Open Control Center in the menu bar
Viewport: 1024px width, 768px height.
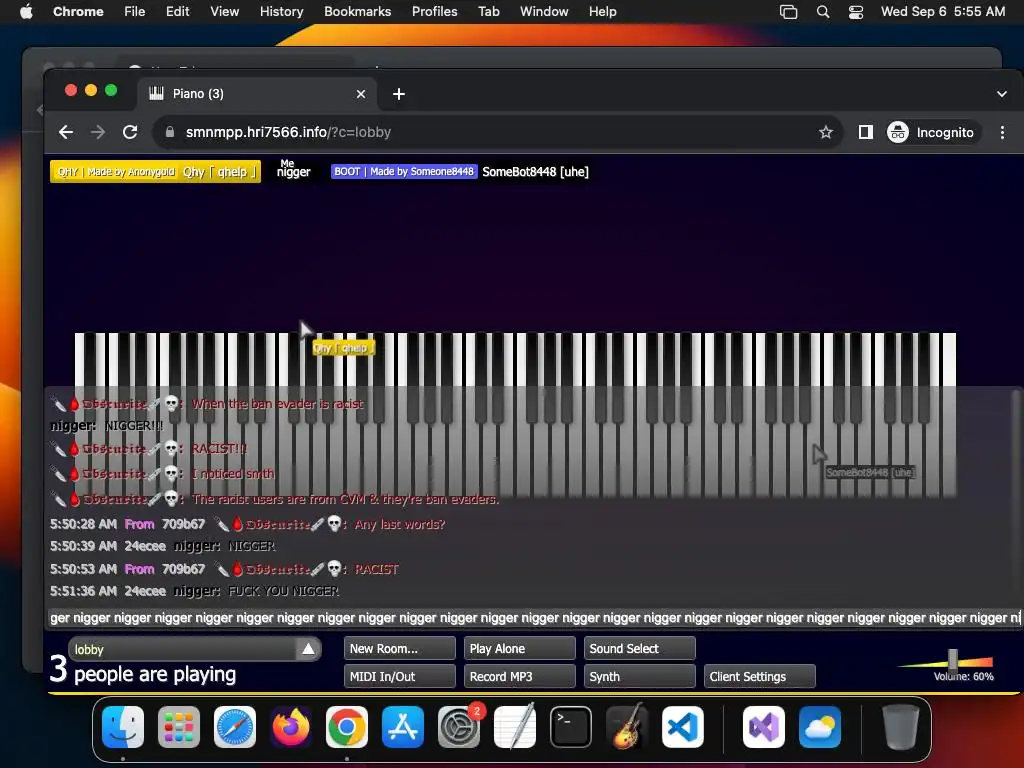(x=856, y=11)
